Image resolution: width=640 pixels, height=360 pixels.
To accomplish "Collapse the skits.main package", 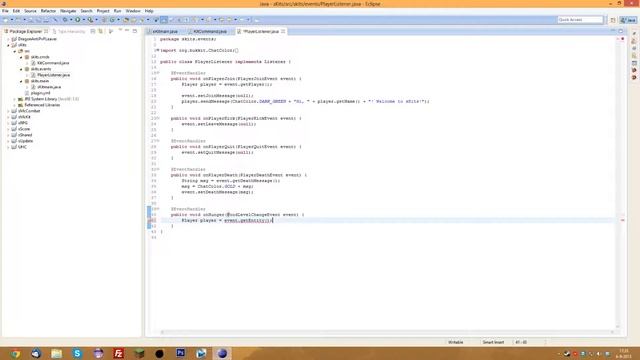I will coord(21,81).
